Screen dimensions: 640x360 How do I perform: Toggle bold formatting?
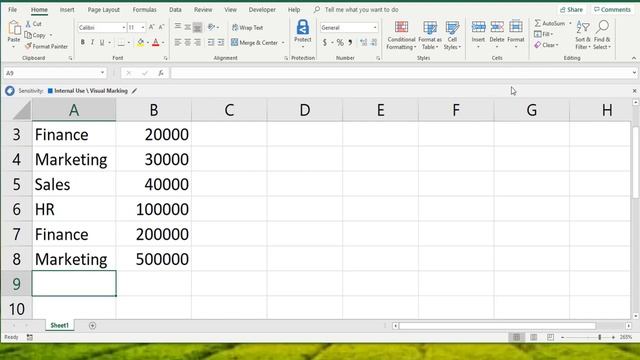tap(82, 42)
